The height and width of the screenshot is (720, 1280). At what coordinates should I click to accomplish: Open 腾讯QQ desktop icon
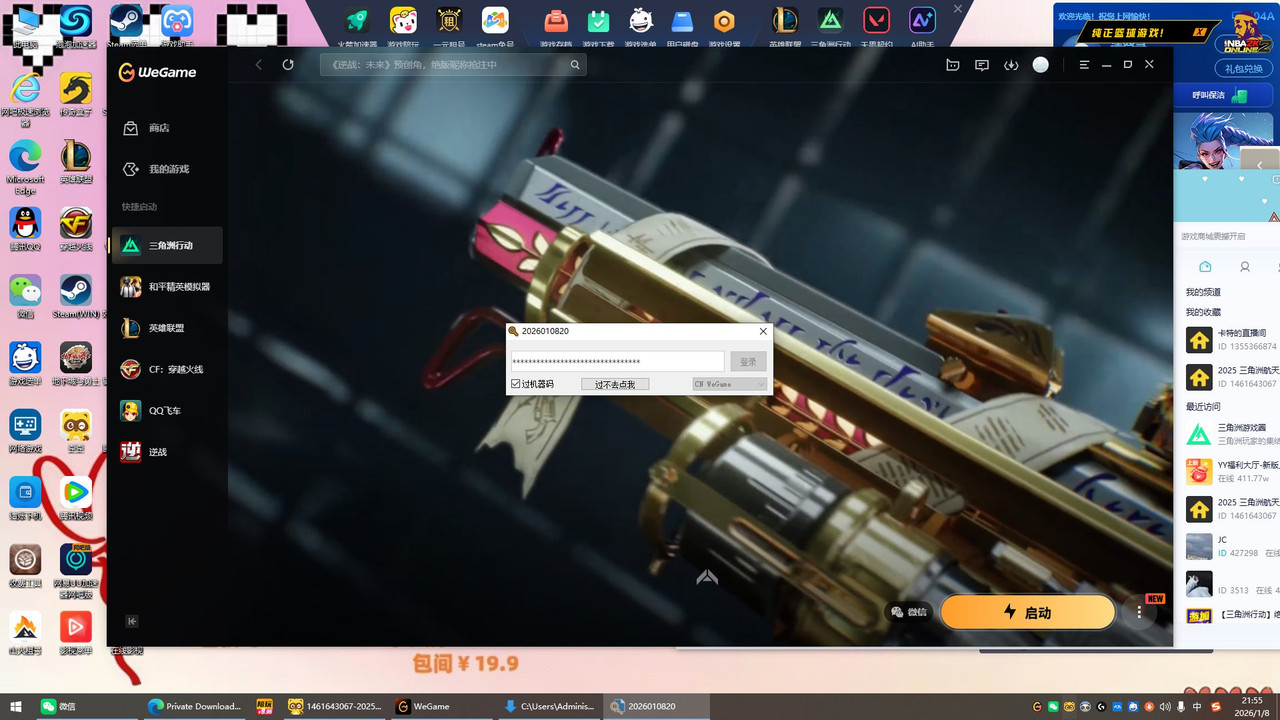click(x=25, y=229)
